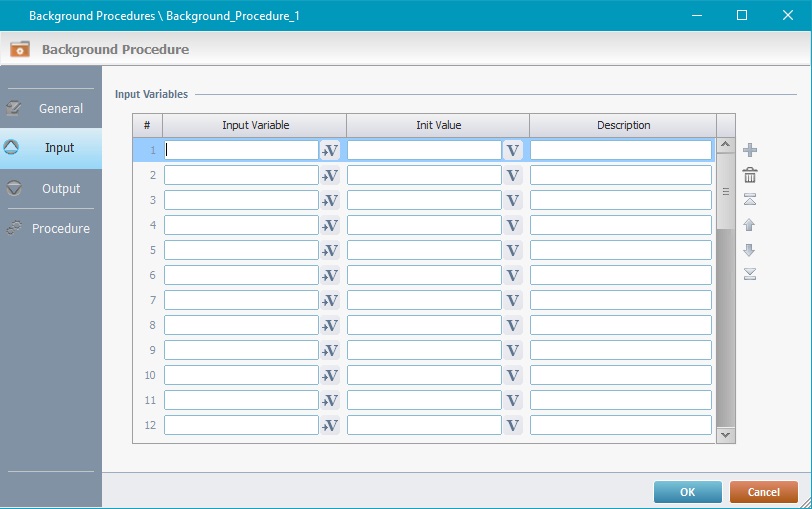Click the plus icon to add a row

(750, 150)
